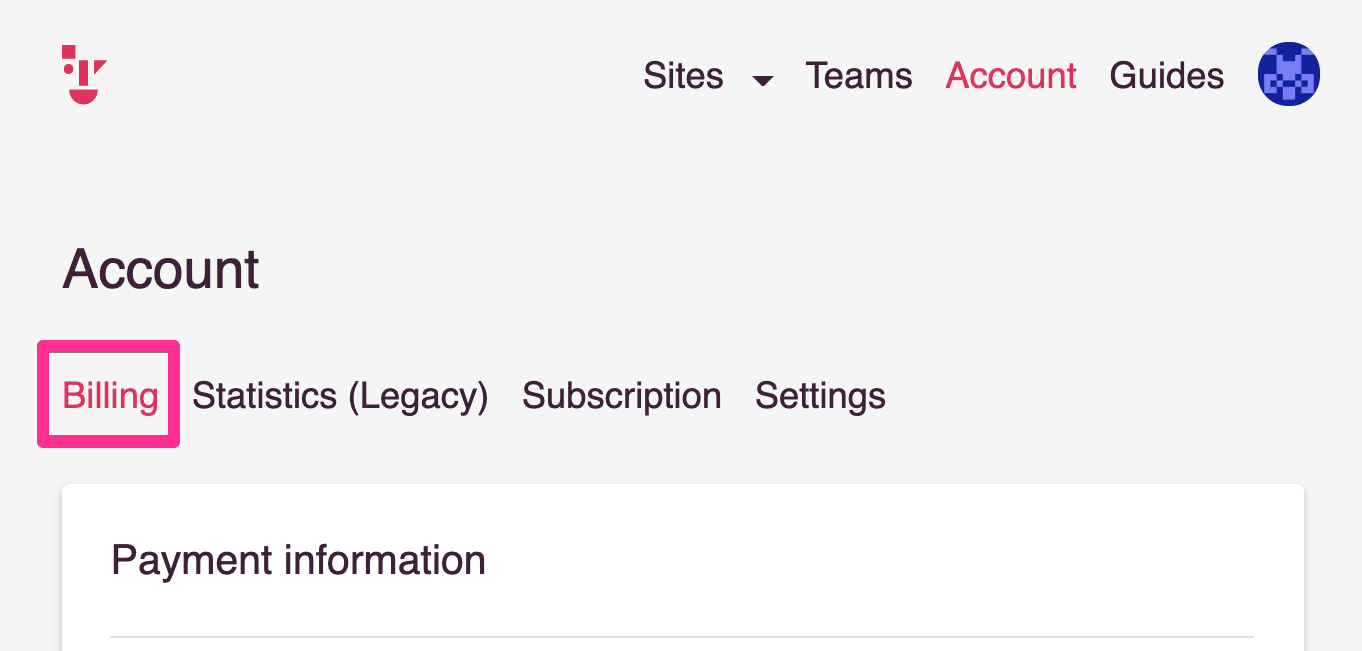Open the Statistics (Legacy) tab
This screenshot has width=1362, height=651.
[340, 396]
